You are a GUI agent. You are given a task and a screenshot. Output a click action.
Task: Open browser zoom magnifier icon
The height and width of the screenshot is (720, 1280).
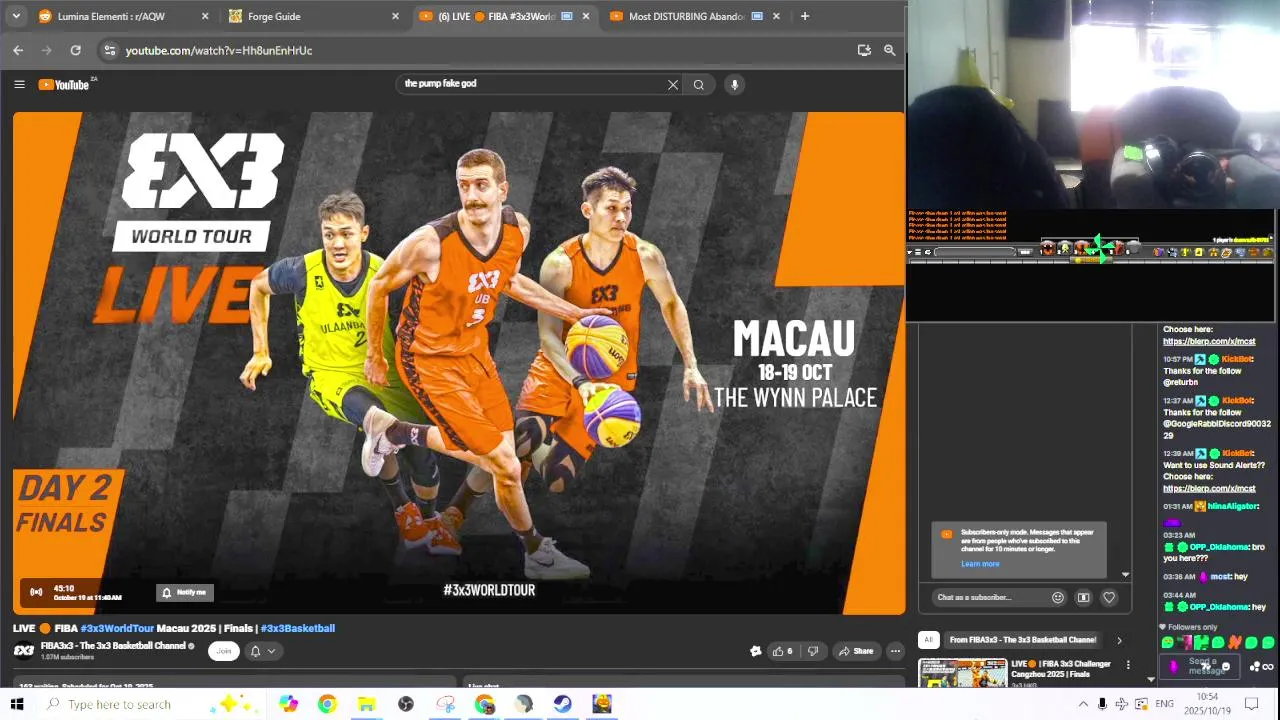point(889,50)
